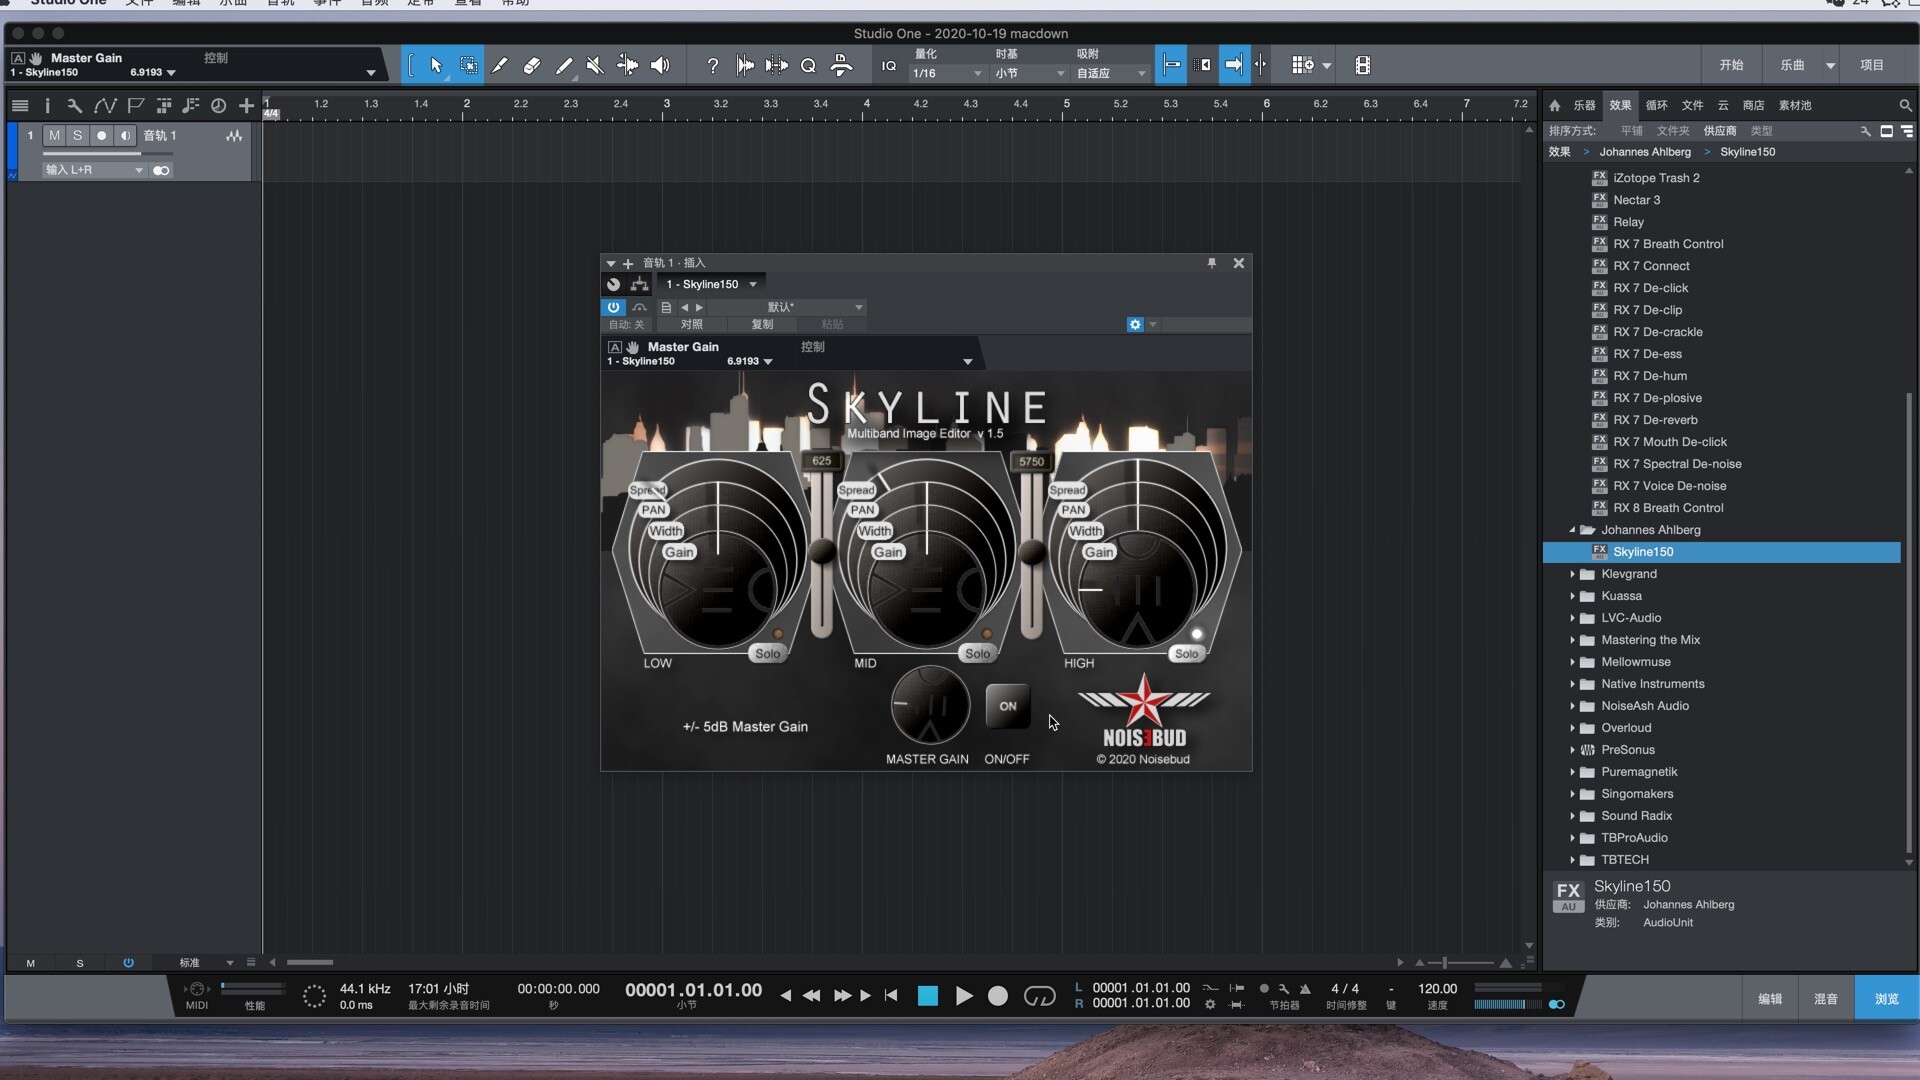Toggle Solo on the MID band
The width and height of the screenshot is (1920, 1080).
click(x=977, y=654)
